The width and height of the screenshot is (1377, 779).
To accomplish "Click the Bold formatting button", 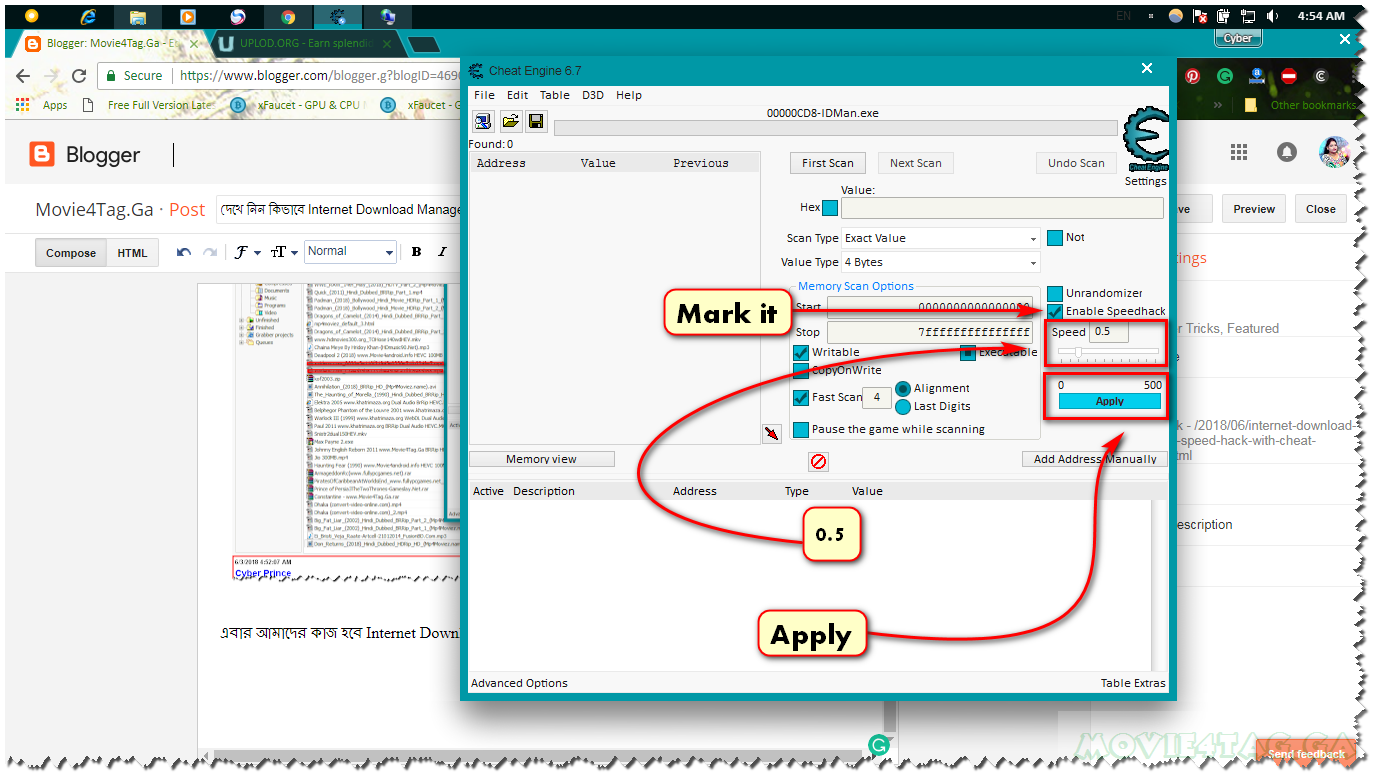I will coord(417,252).
